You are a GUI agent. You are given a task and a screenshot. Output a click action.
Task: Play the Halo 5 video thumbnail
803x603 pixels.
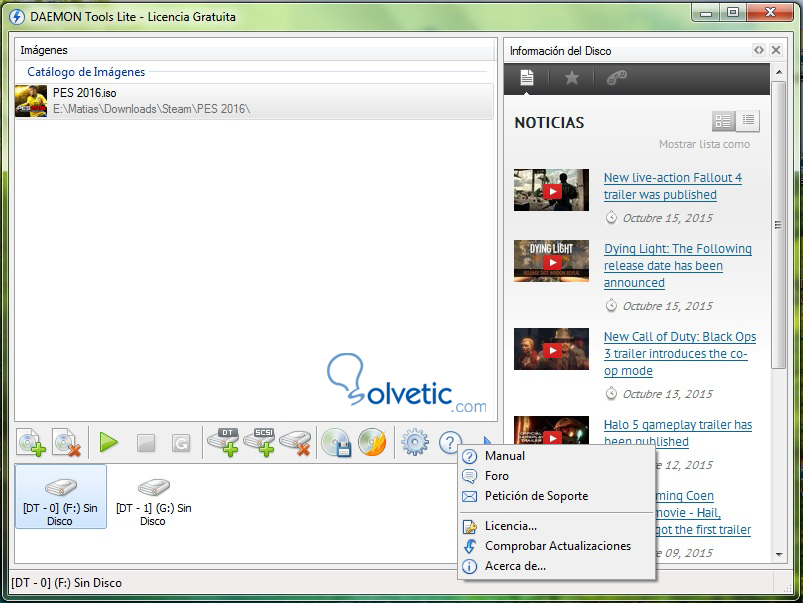(x=552, y=431)
